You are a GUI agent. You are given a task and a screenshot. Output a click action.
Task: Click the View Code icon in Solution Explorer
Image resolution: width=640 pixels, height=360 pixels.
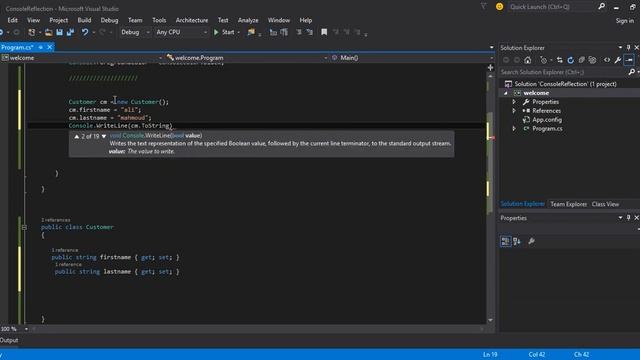[607, 60]
